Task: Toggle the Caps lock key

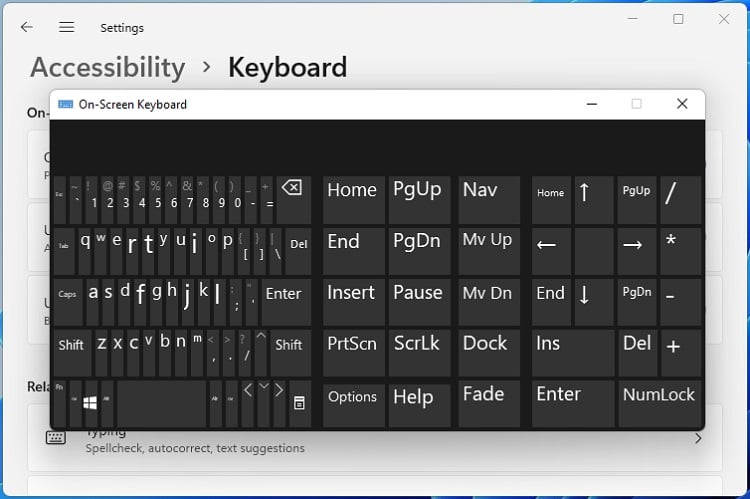Action: click(68, 302)
